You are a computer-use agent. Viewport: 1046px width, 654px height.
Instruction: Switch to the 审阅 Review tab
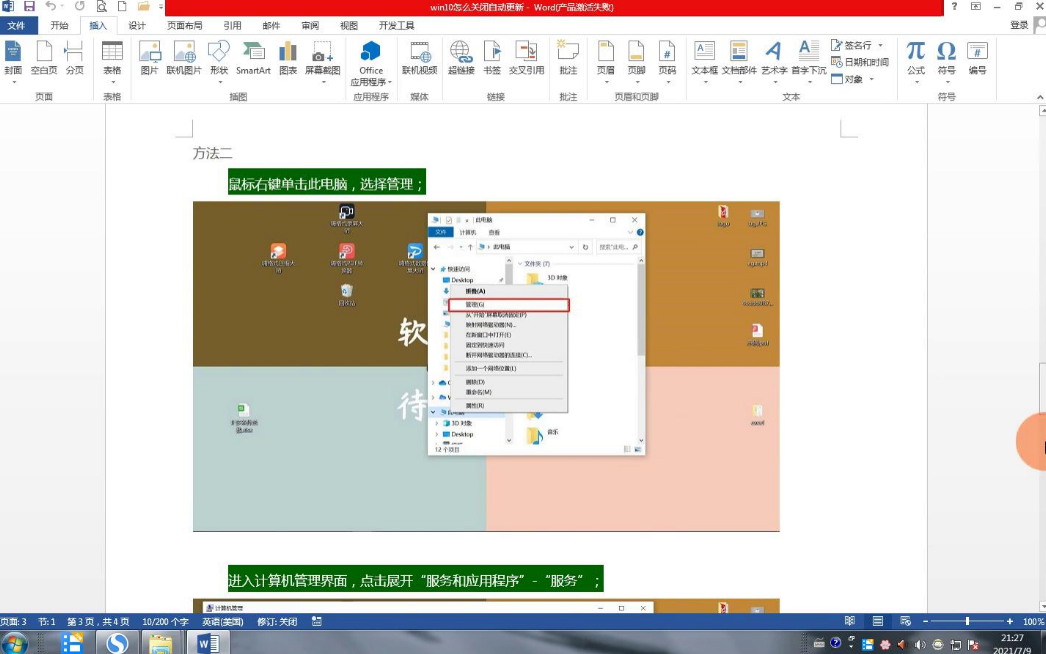(310, 25)
